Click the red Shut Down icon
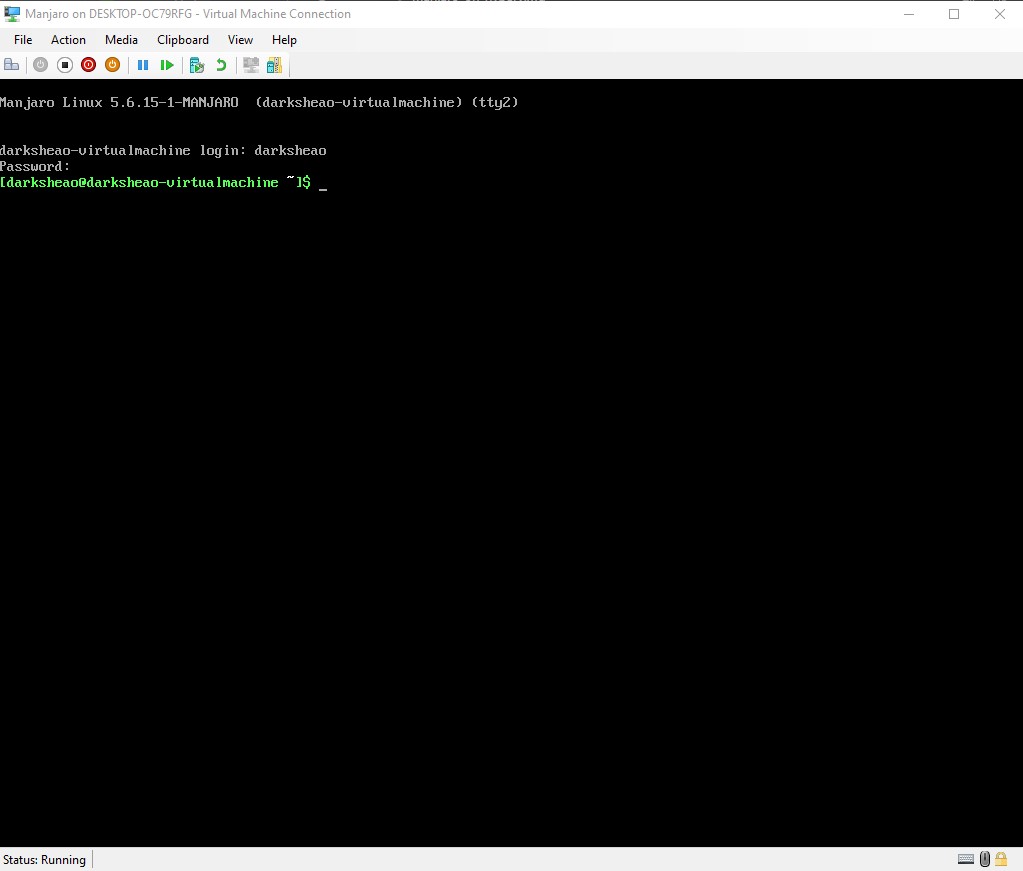This screenshot has height=871, width=1023. pyautogui.click(x=89, y=65)
